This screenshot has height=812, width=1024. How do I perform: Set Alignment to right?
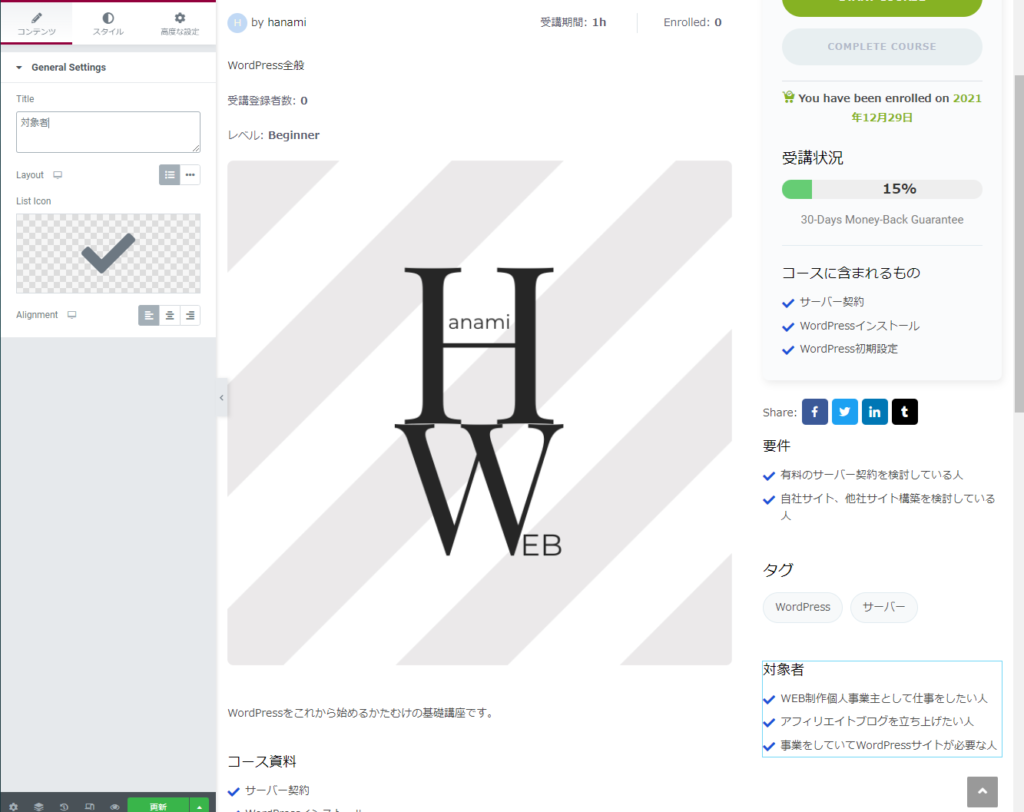click(x=190, y=315)
